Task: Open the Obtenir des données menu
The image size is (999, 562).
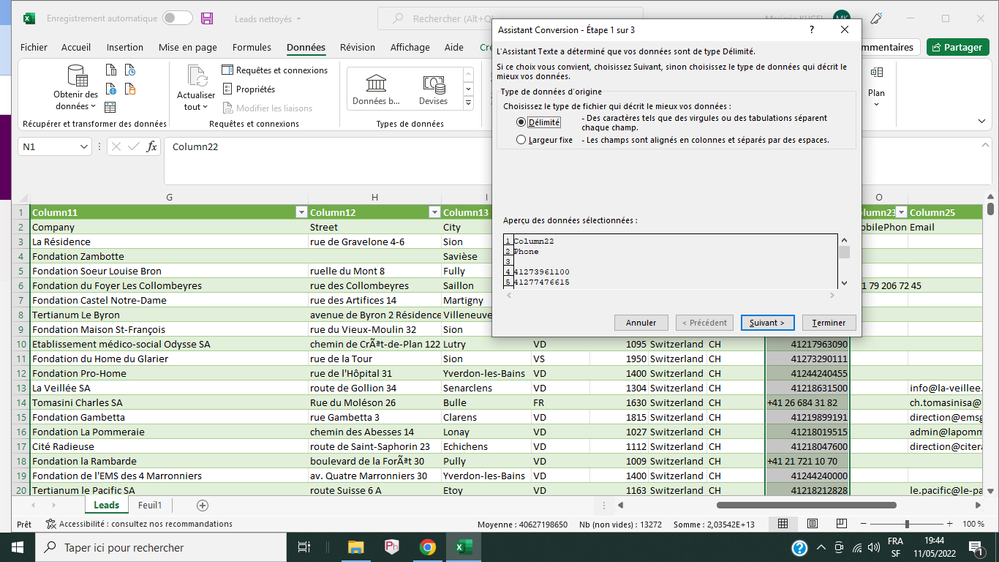Action: click(x=76, y=88)
